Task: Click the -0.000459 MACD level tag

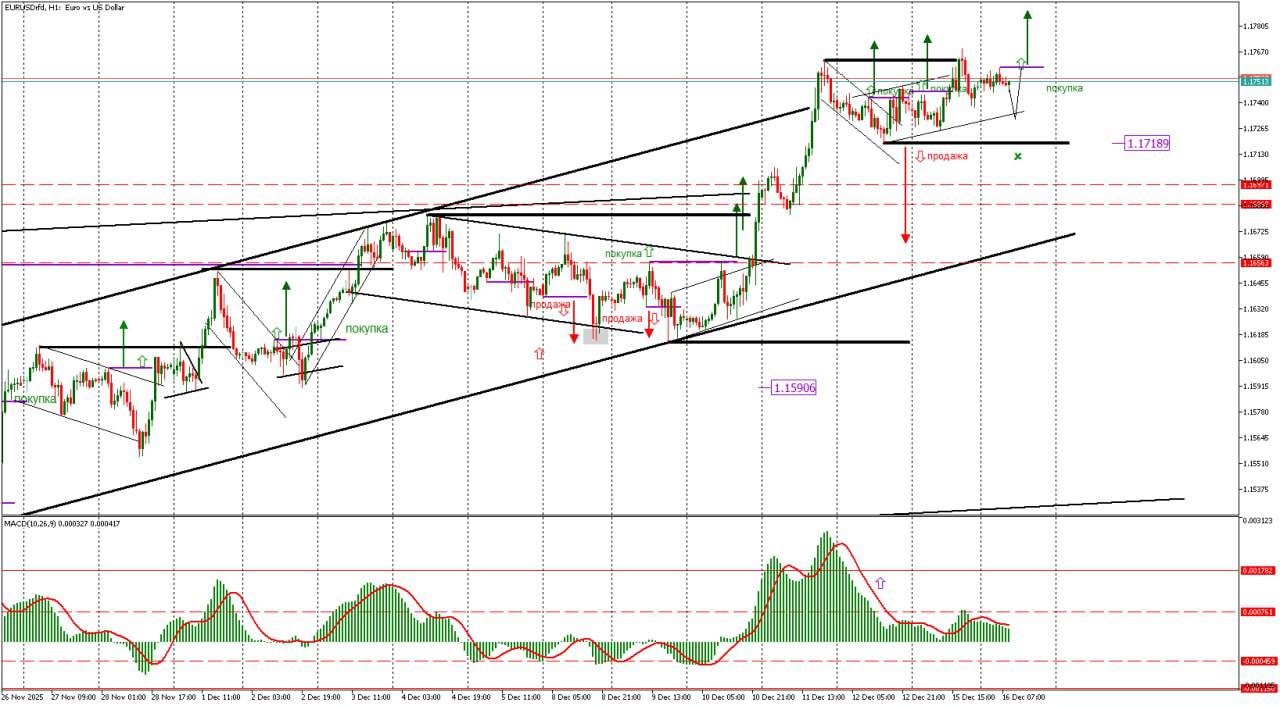Action: [x=1256, y=661]
